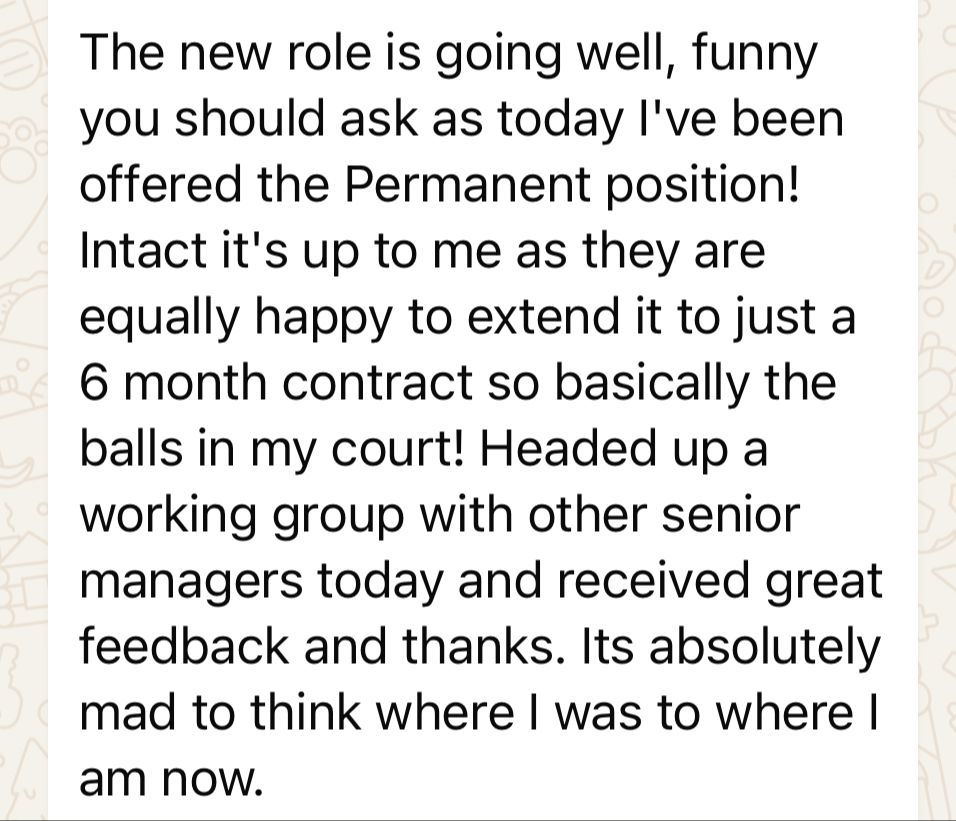Select the word "basically" in the bubble
The image size is (956, 821).
[x=652, y=385]
